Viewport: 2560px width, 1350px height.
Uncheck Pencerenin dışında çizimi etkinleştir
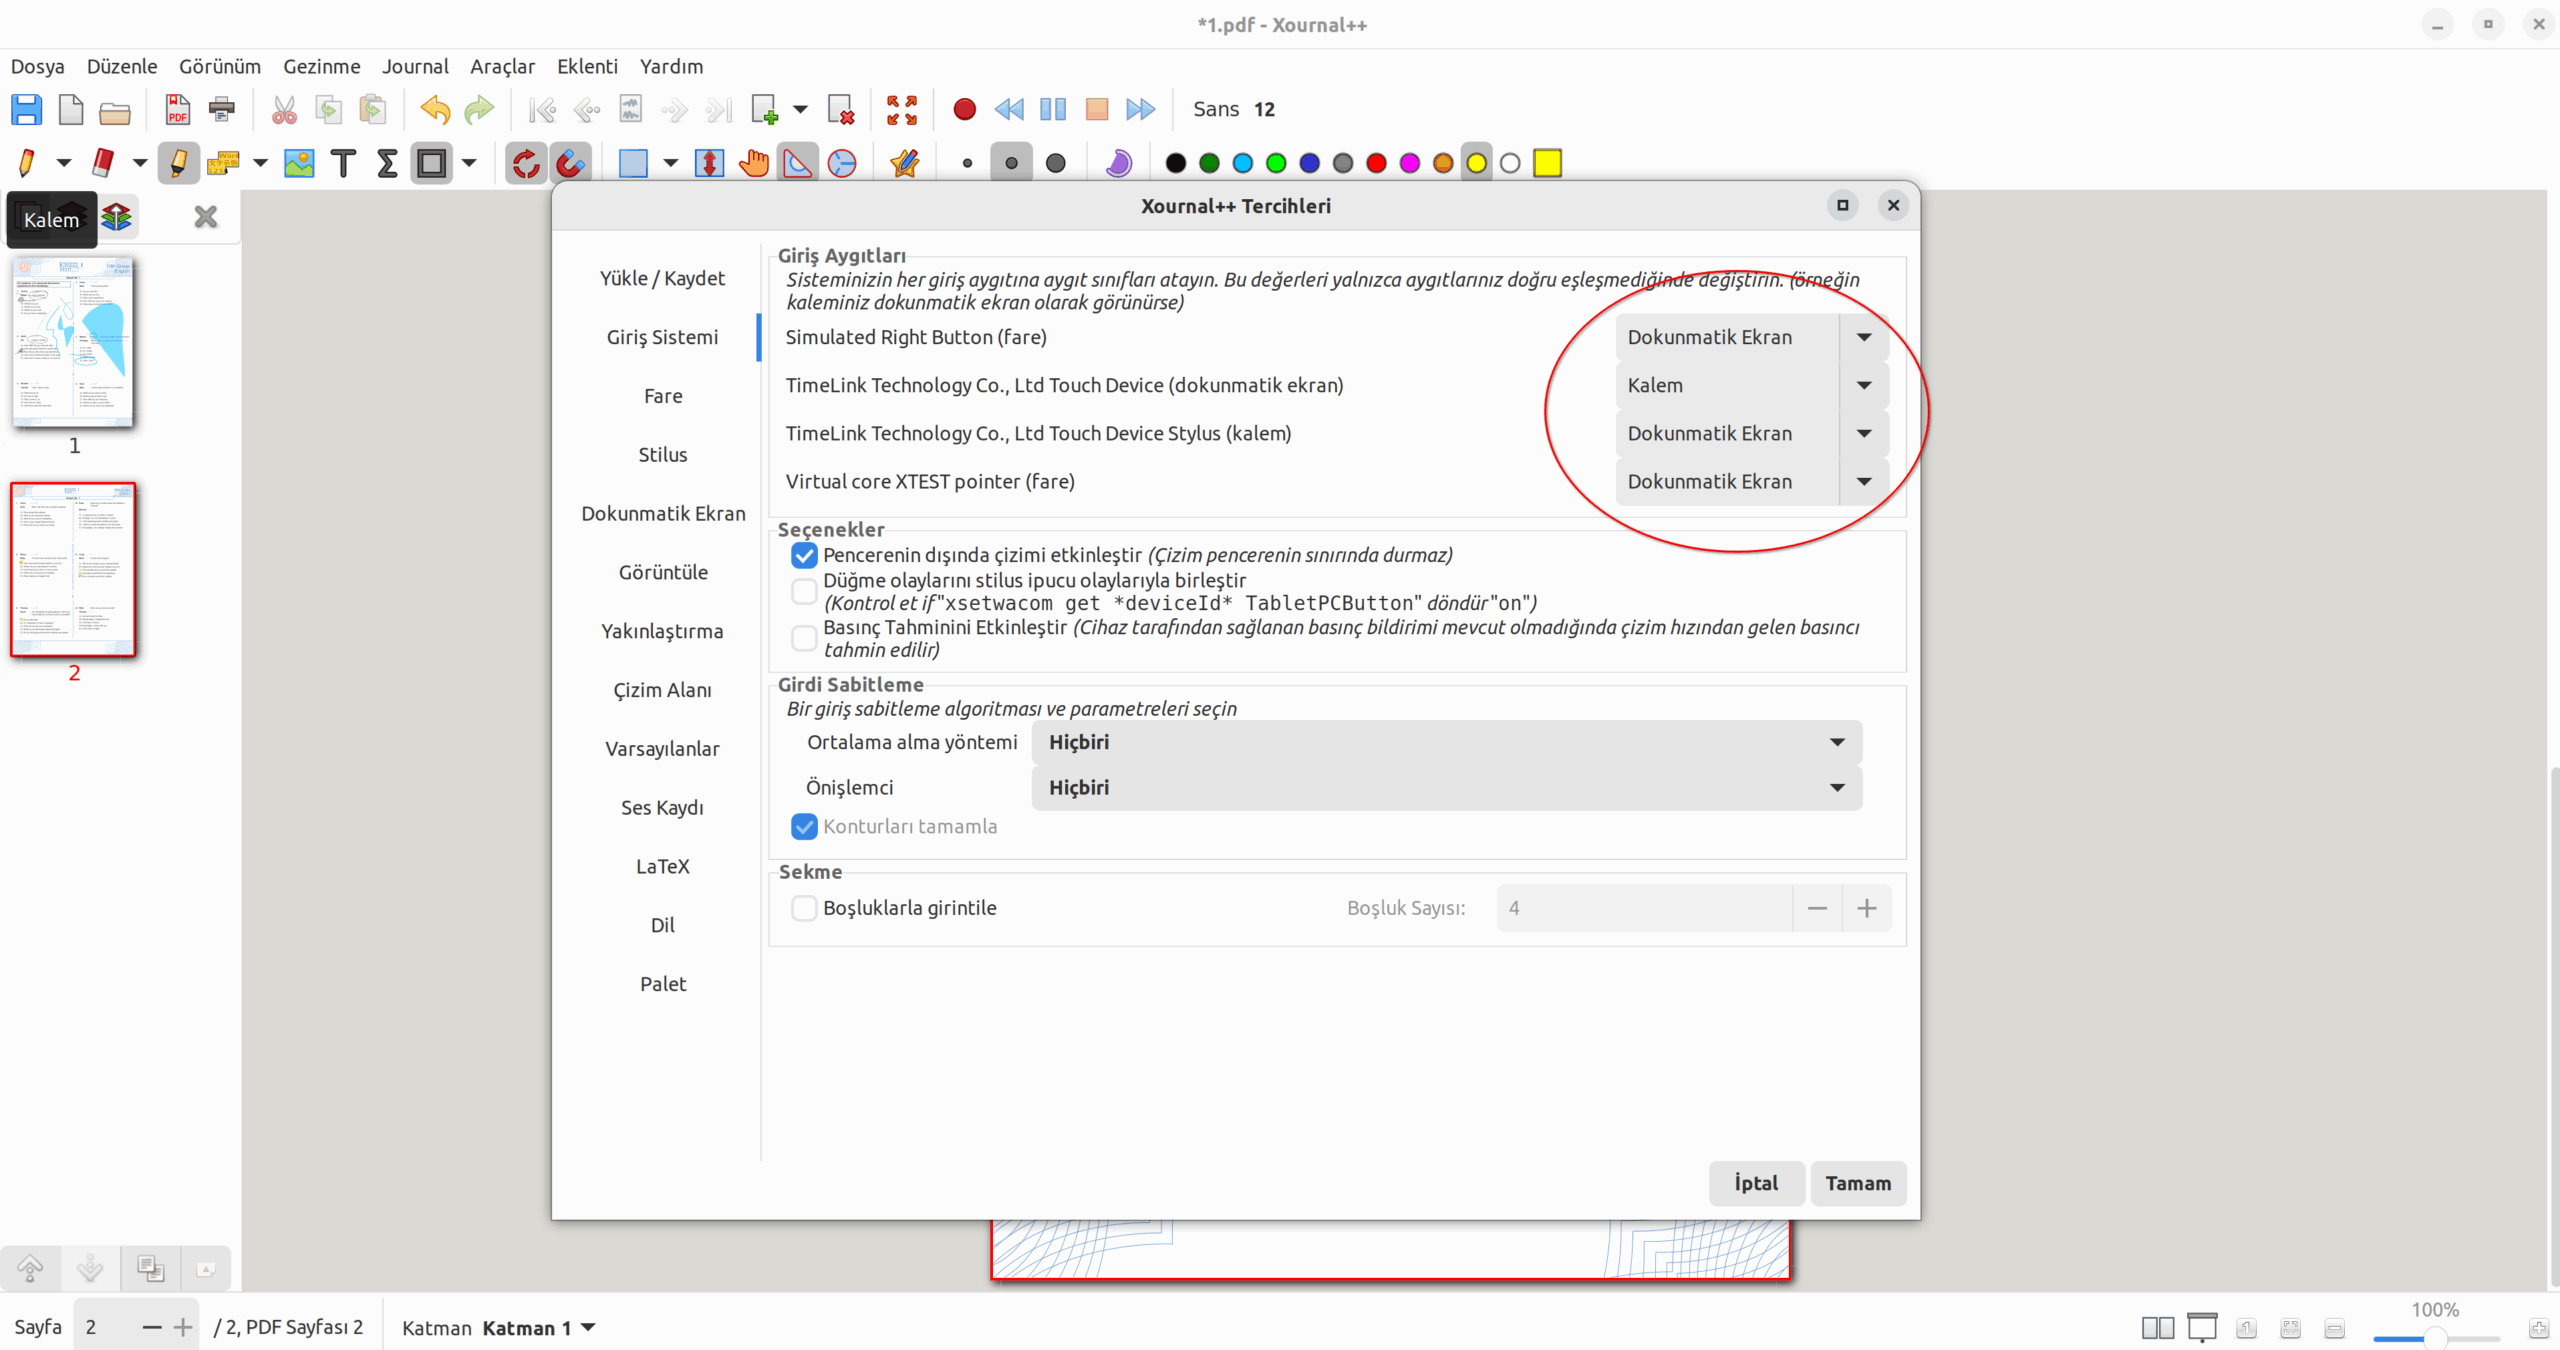point(804,555)
